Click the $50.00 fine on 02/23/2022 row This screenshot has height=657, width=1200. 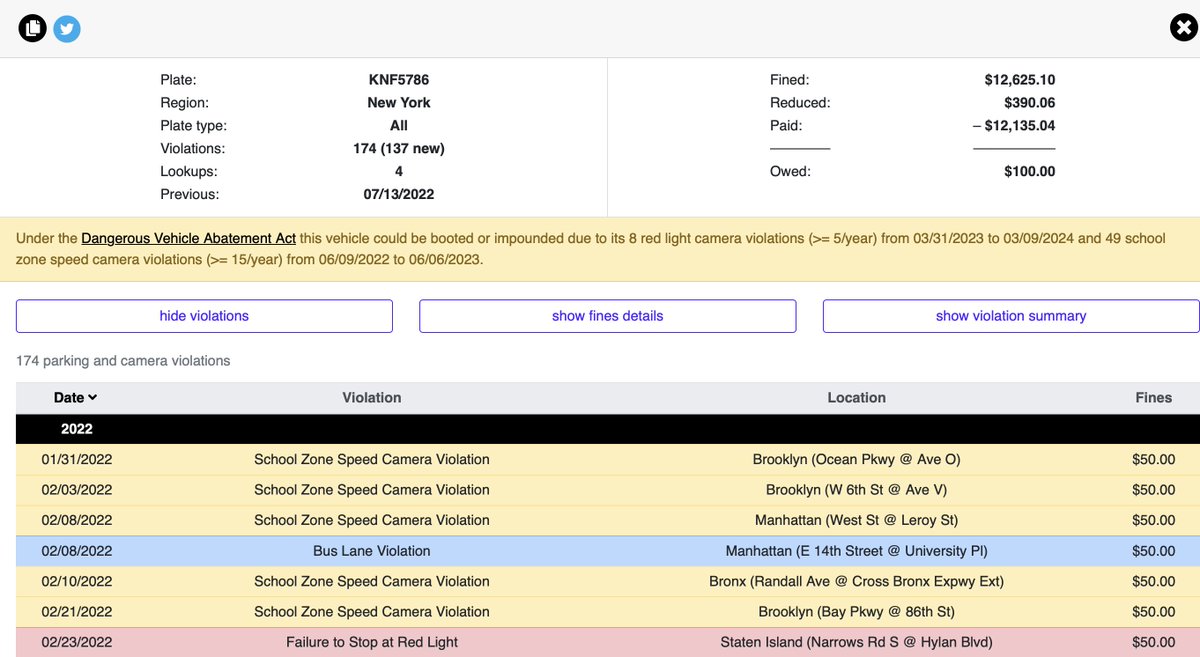[1154, 642]
